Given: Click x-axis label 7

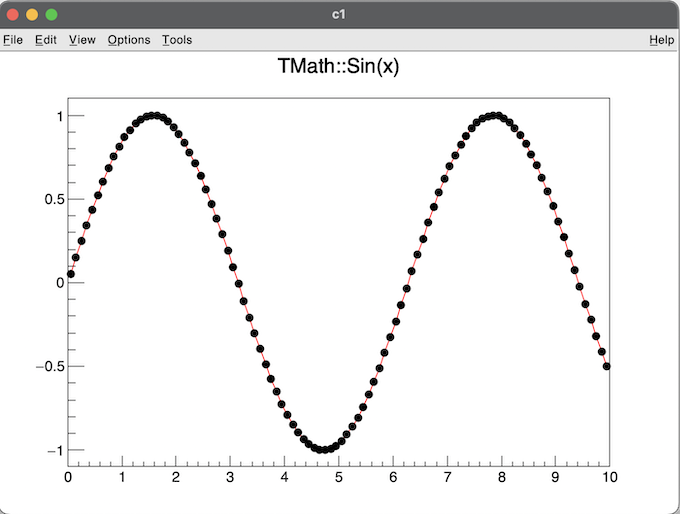Looking at the screenshot, I should pyautogui.click(x=447, y=477).
